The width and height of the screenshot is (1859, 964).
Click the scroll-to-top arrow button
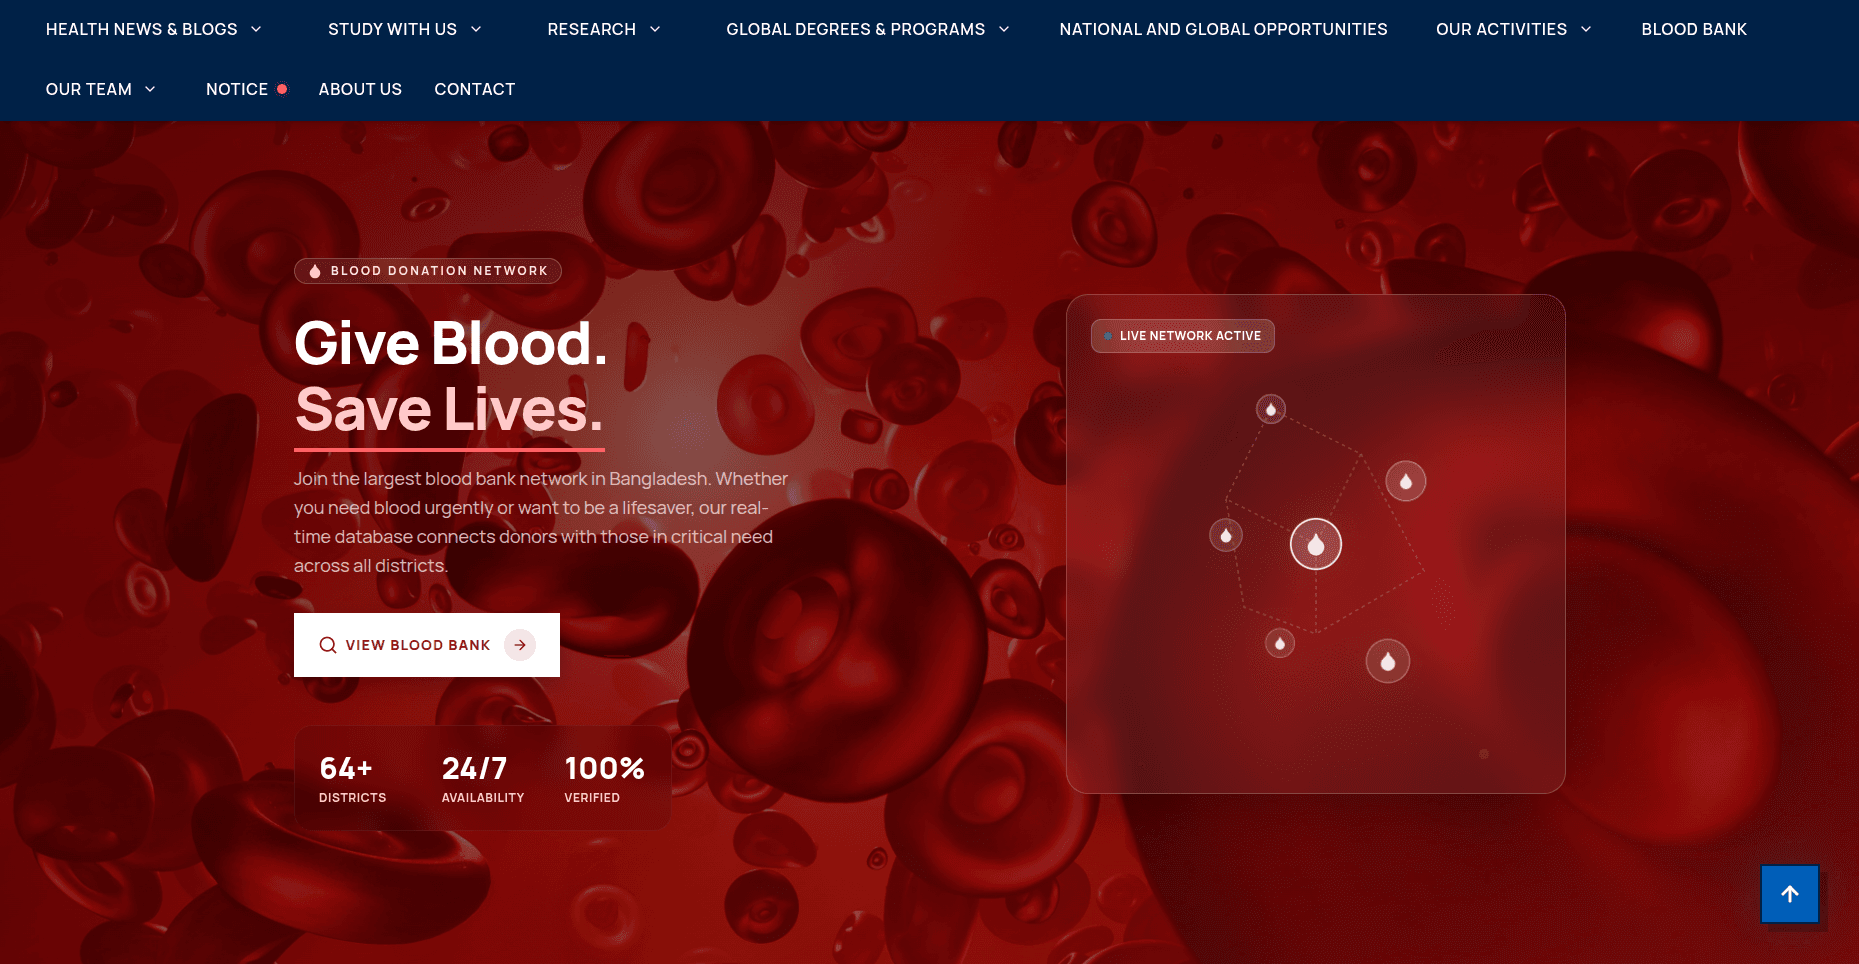pos(1789,894)
